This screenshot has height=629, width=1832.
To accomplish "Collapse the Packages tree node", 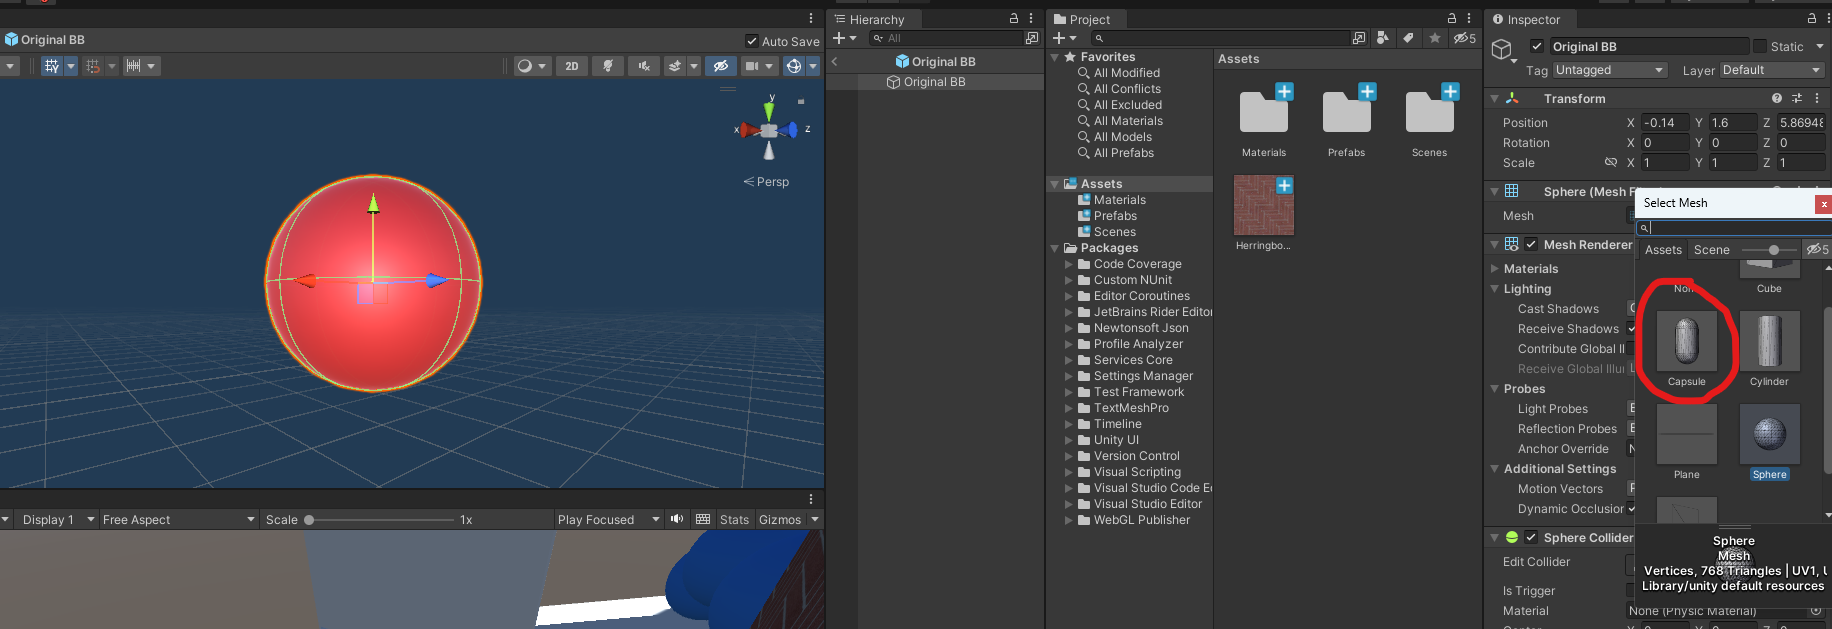I will (x=1055, y=248).
